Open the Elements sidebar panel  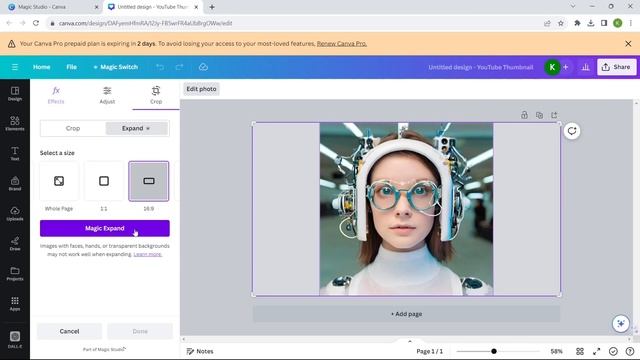(15, 123)
